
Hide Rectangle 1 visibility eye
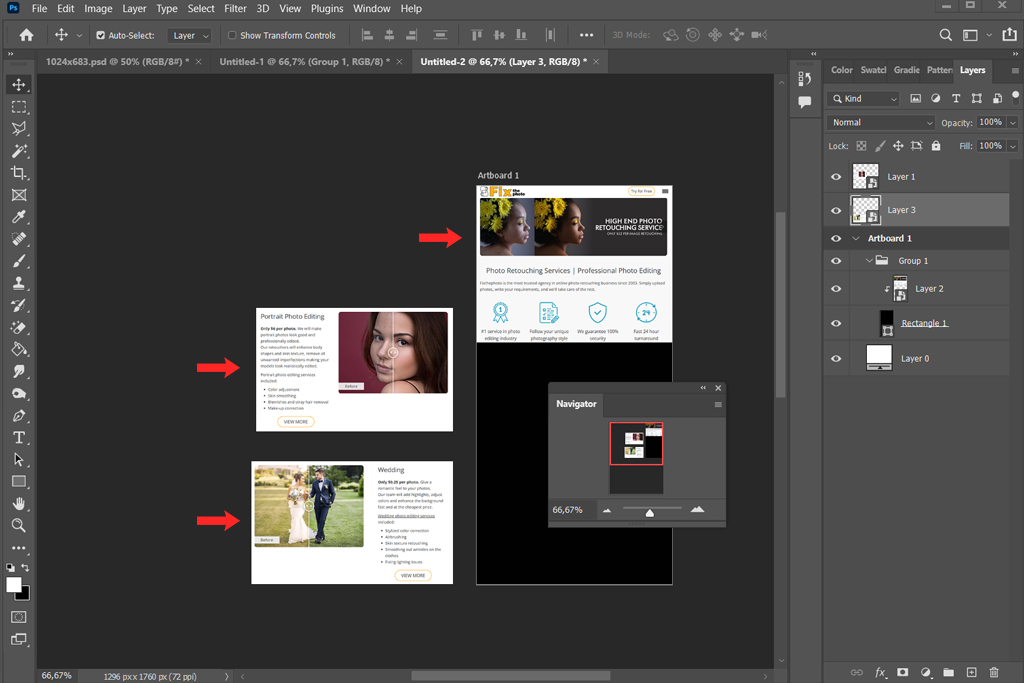tap(836, 323)
